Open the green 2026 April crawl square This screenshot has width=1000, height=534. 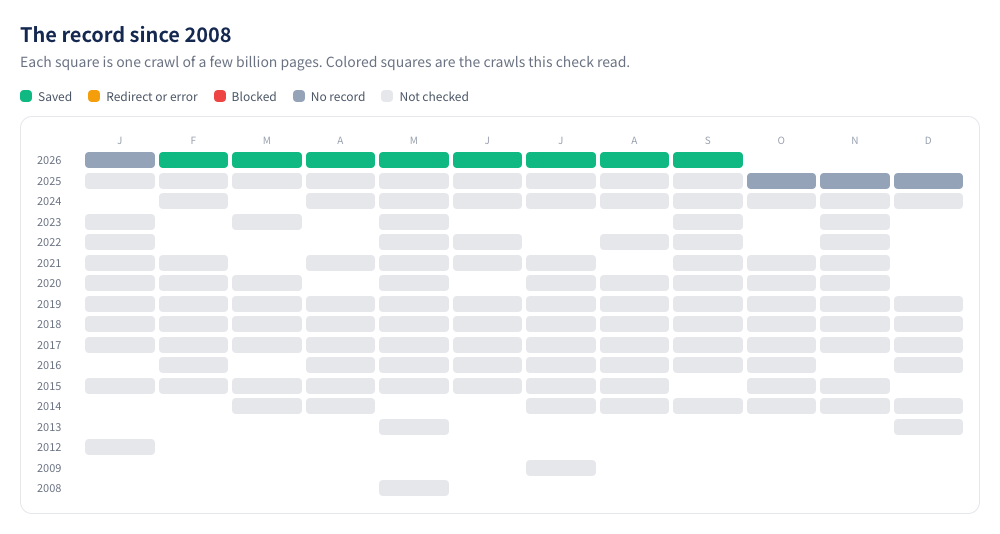pyautogui.click(x=341, y=160)
